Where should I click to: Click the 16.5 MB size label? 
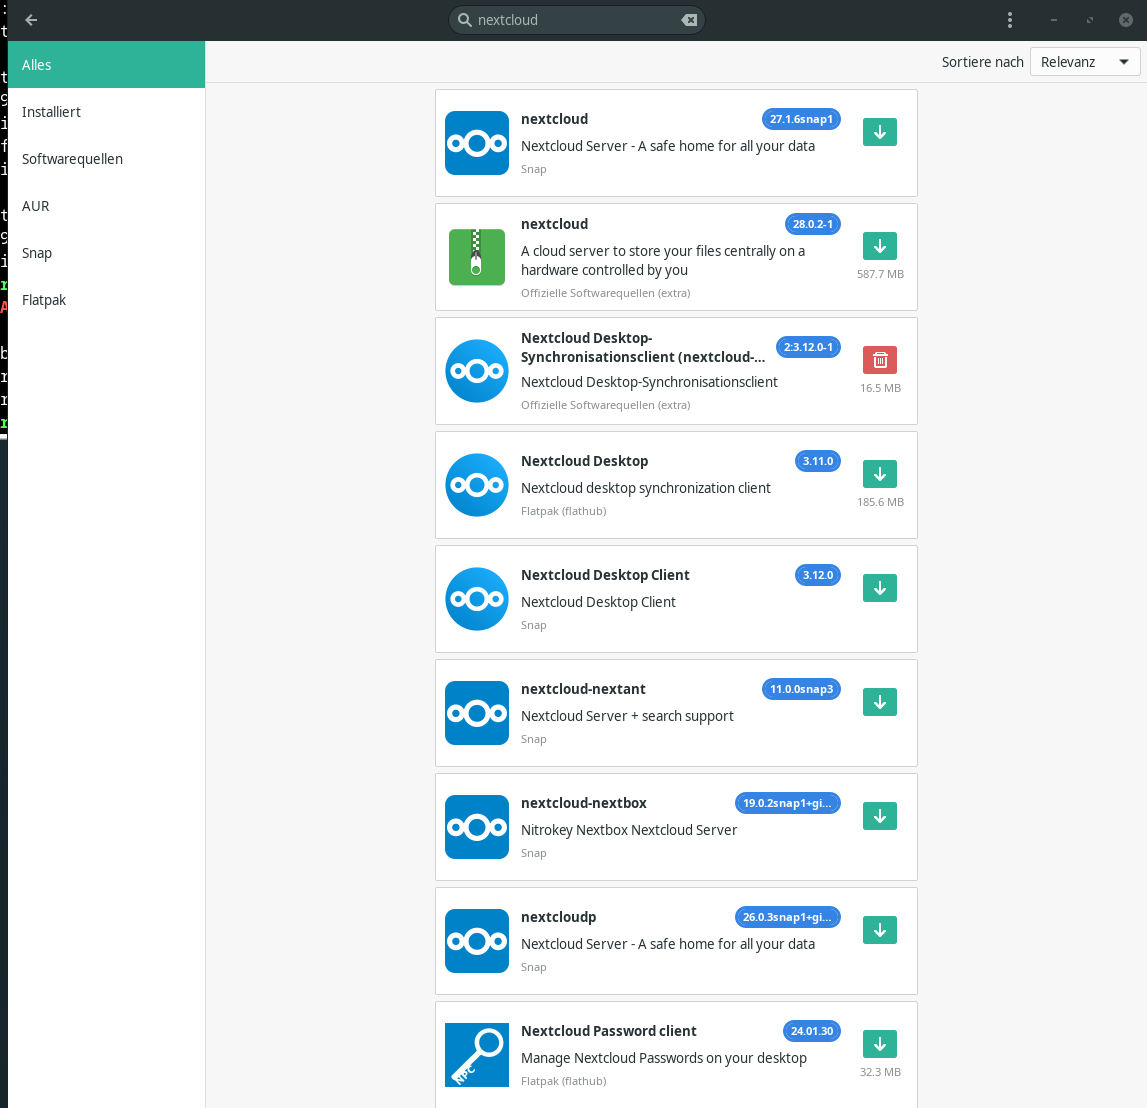880,388
